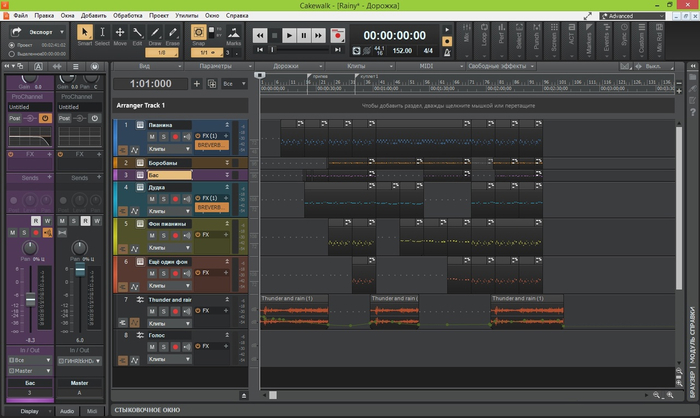This screenshot has height=418, width=700.
Task: Arm recording on Фон пианины track
Action: pyautogui.click(x=176, y=235)
